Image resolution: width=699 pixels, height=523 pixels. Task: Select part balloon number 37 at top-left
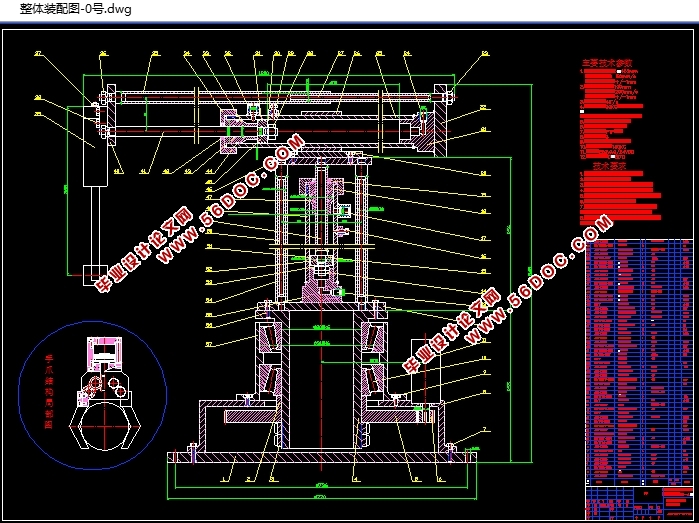tap(39, 53)
